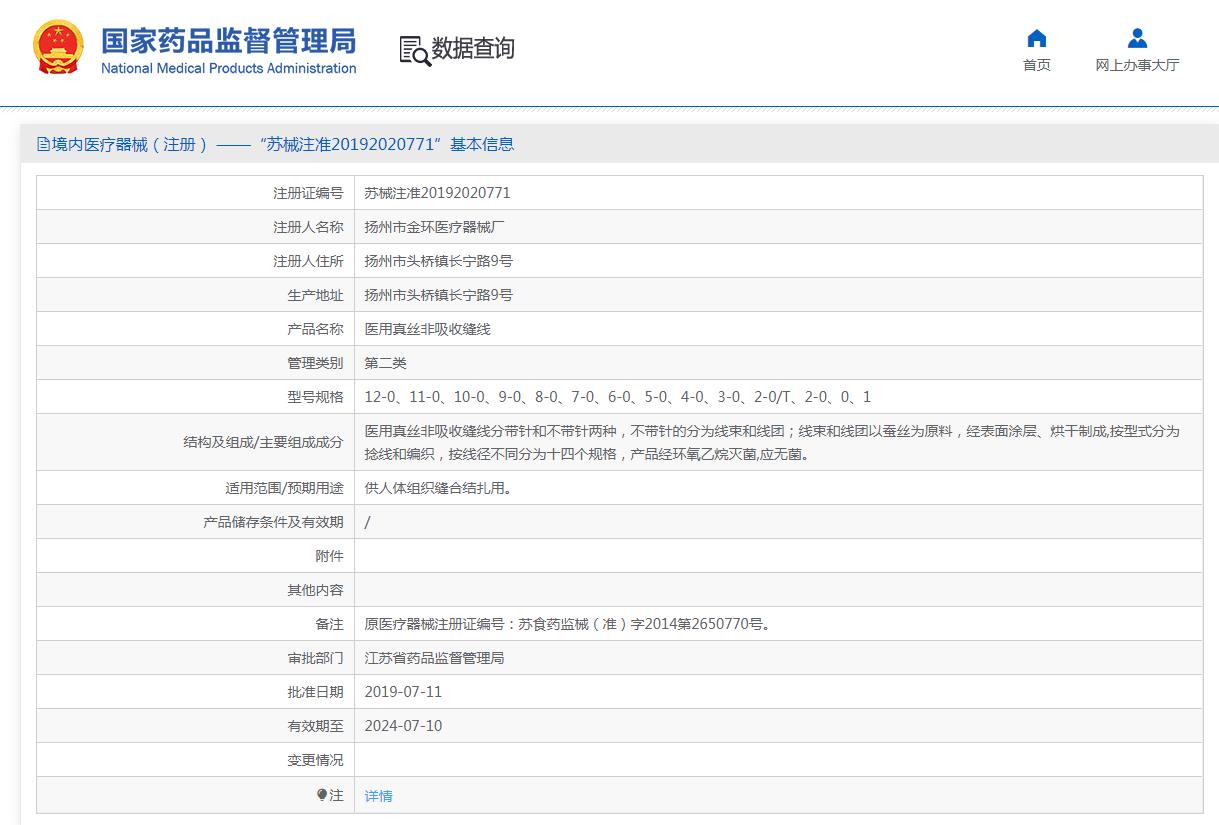1219x825 pixels.
Task: Click the slash value for 产品储存条件及有效期
Action: tap(367, 522)
